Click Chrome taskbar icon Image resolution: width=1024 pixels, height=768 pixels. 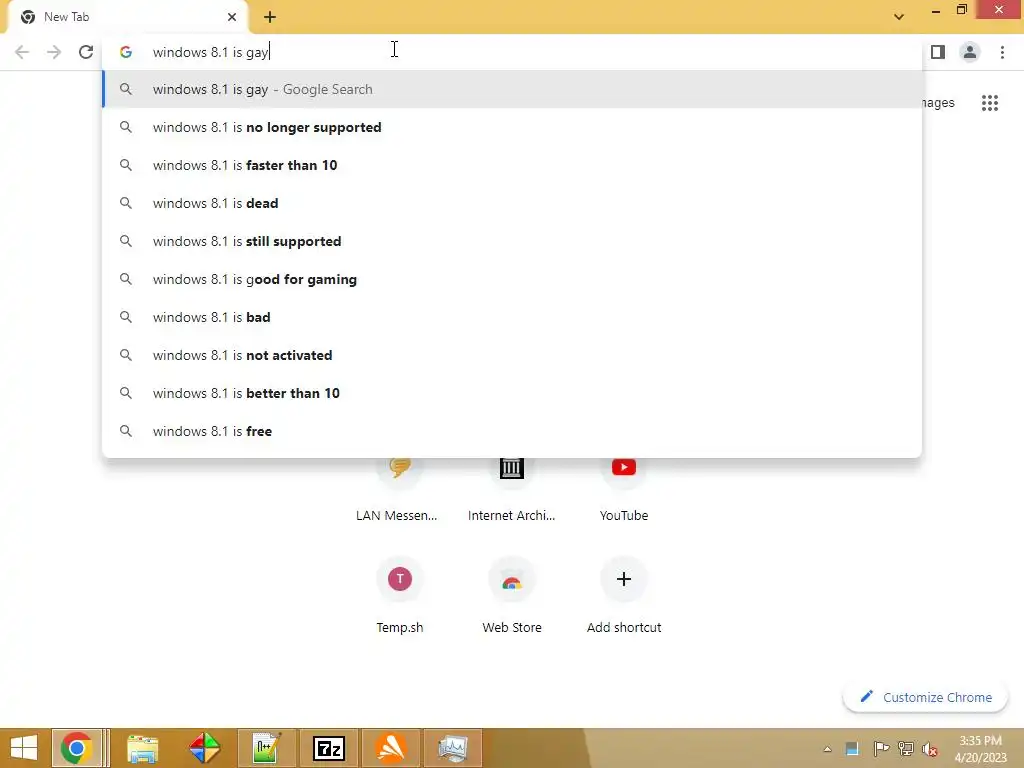[76, 748]
